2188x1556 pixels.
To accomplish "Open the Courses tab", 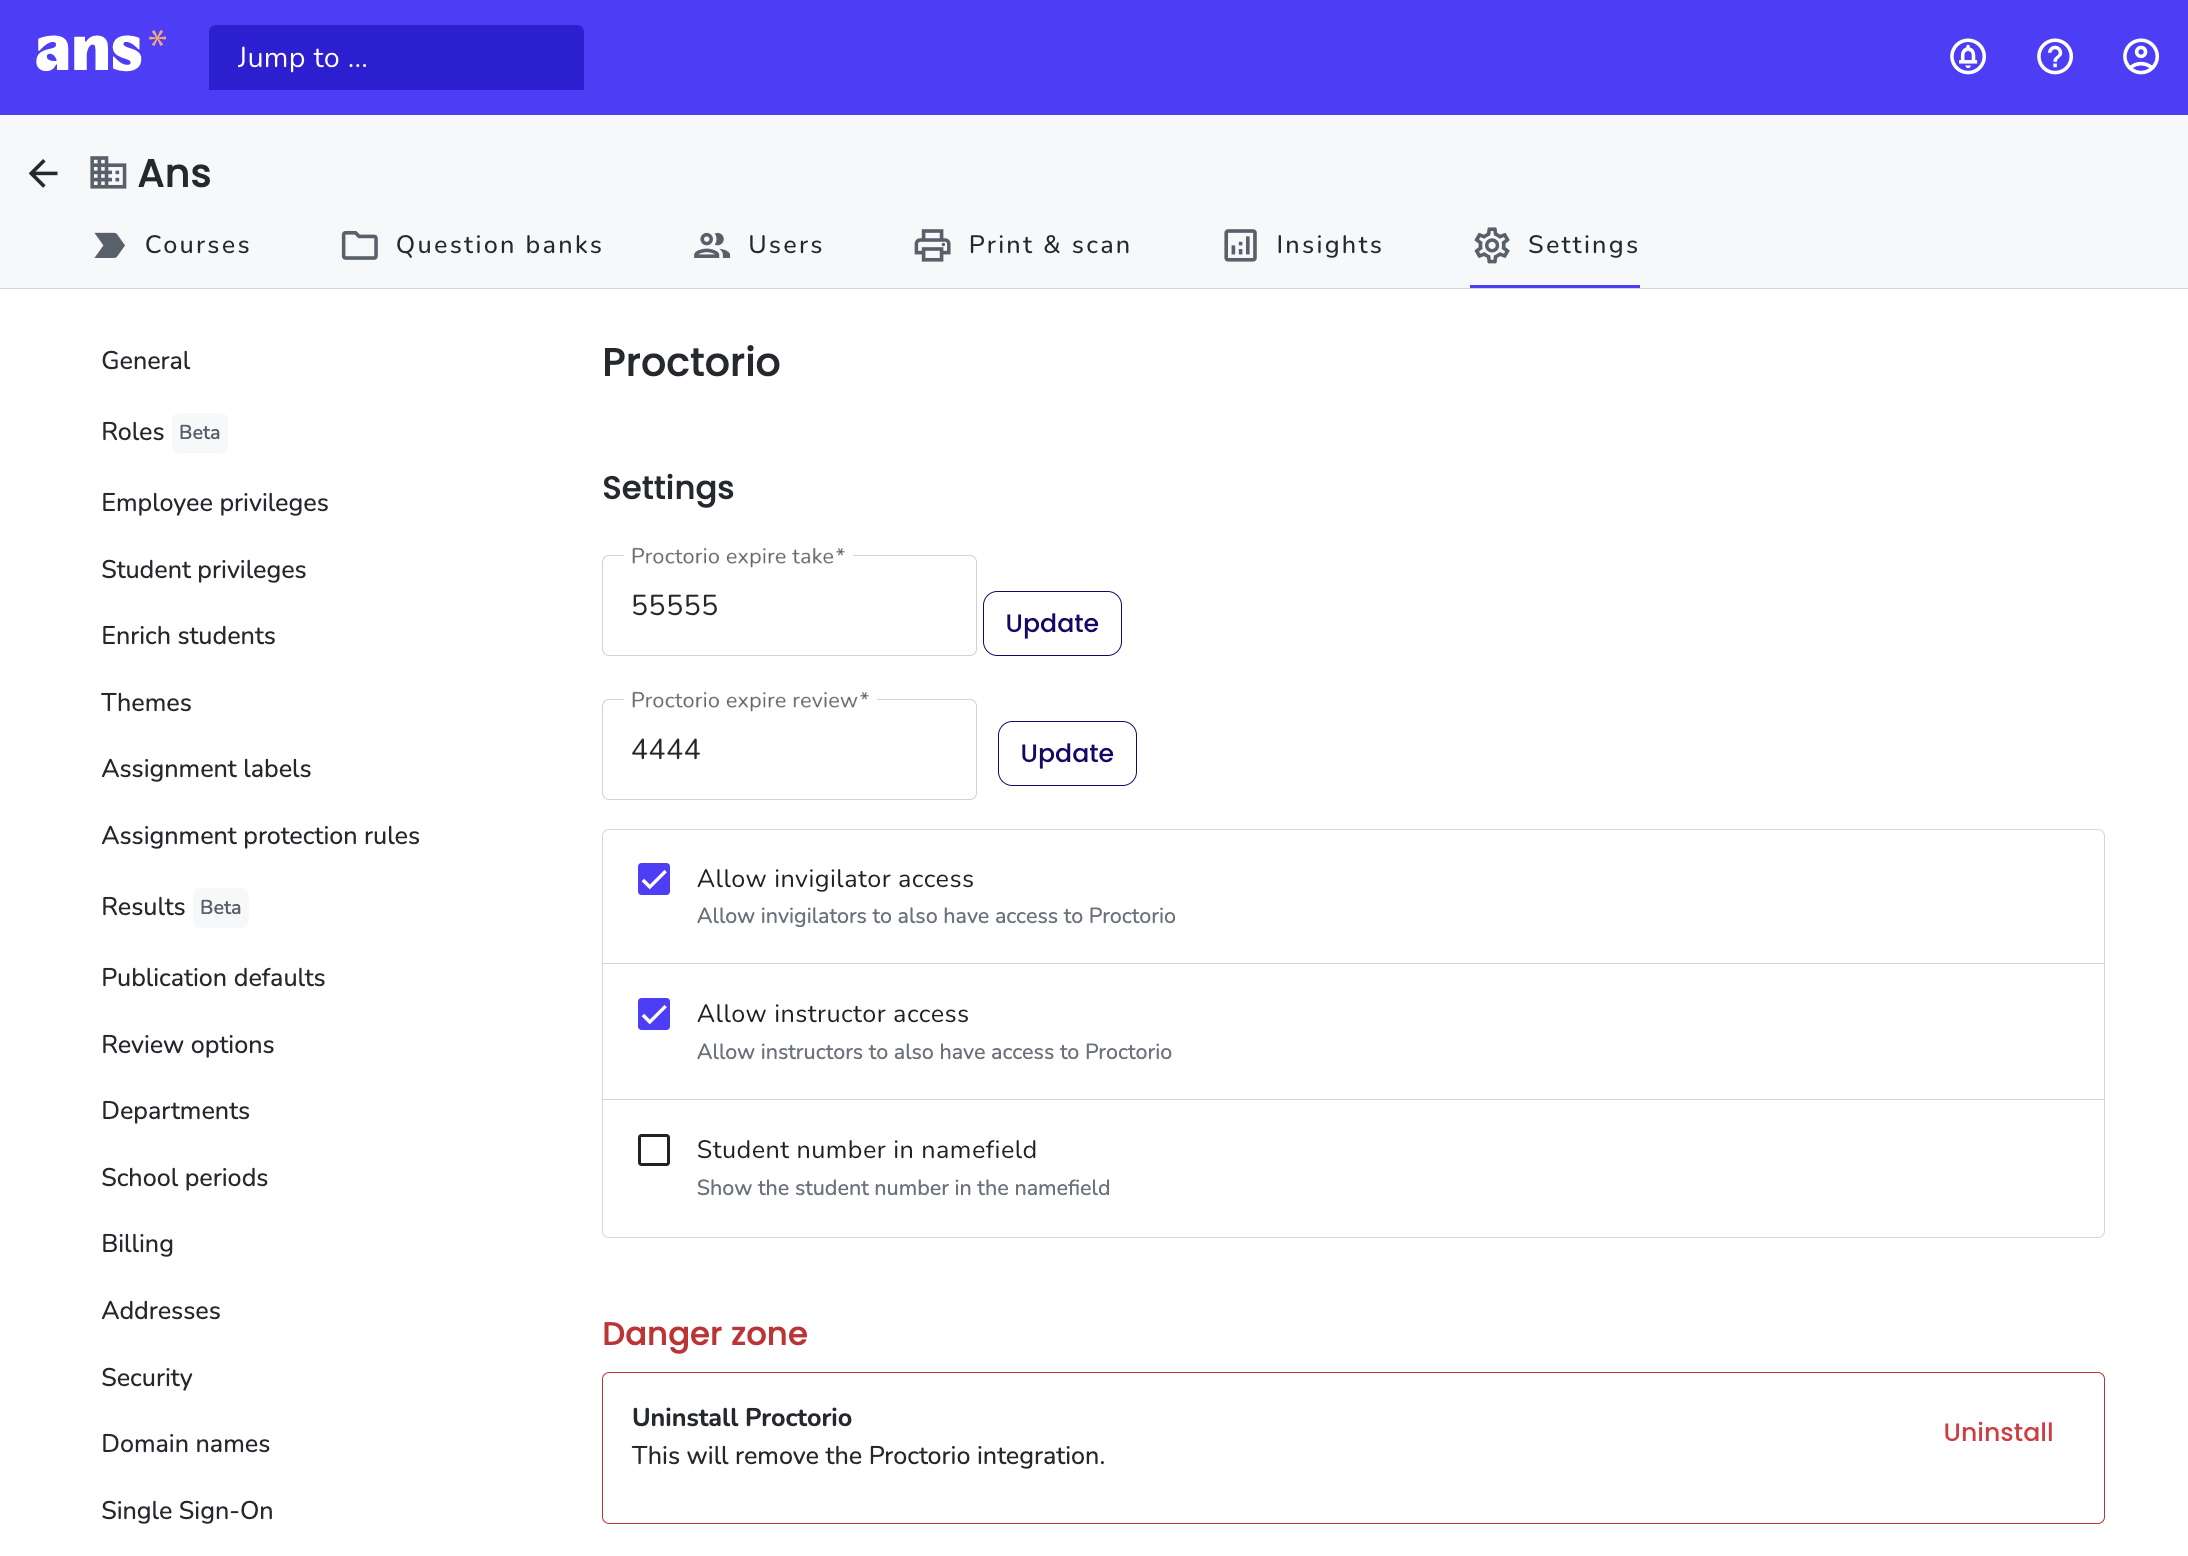I will point(172,245).
